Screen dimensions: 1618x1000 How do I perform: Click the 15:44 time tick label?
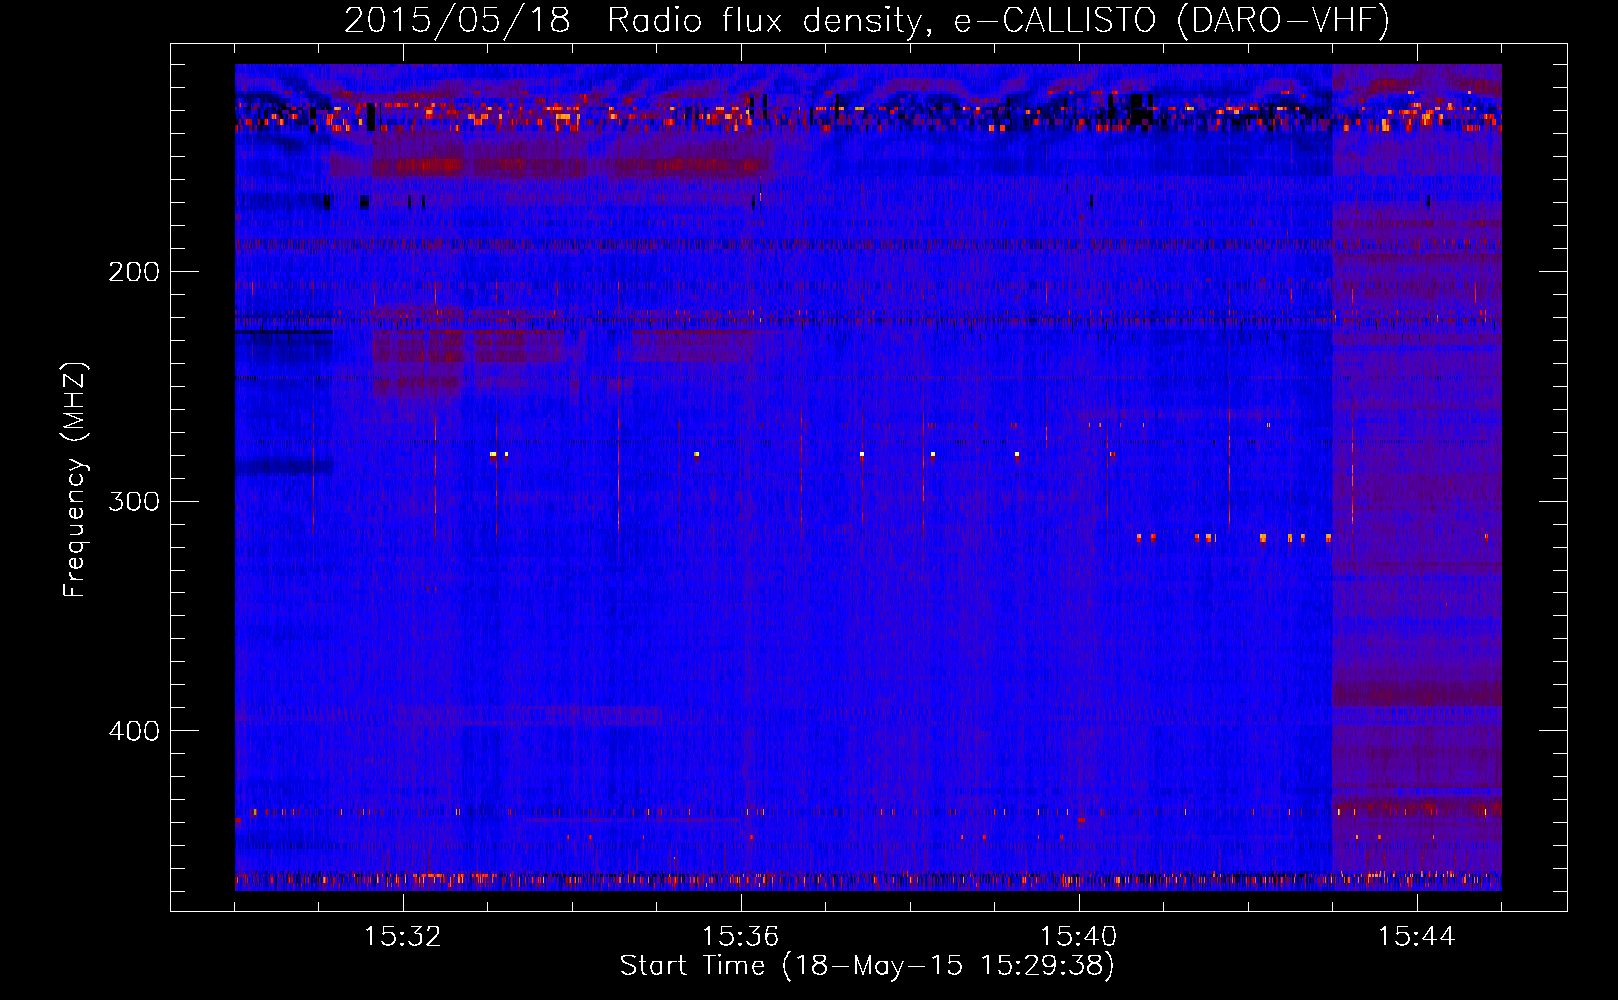click(x=1417, y=937)
